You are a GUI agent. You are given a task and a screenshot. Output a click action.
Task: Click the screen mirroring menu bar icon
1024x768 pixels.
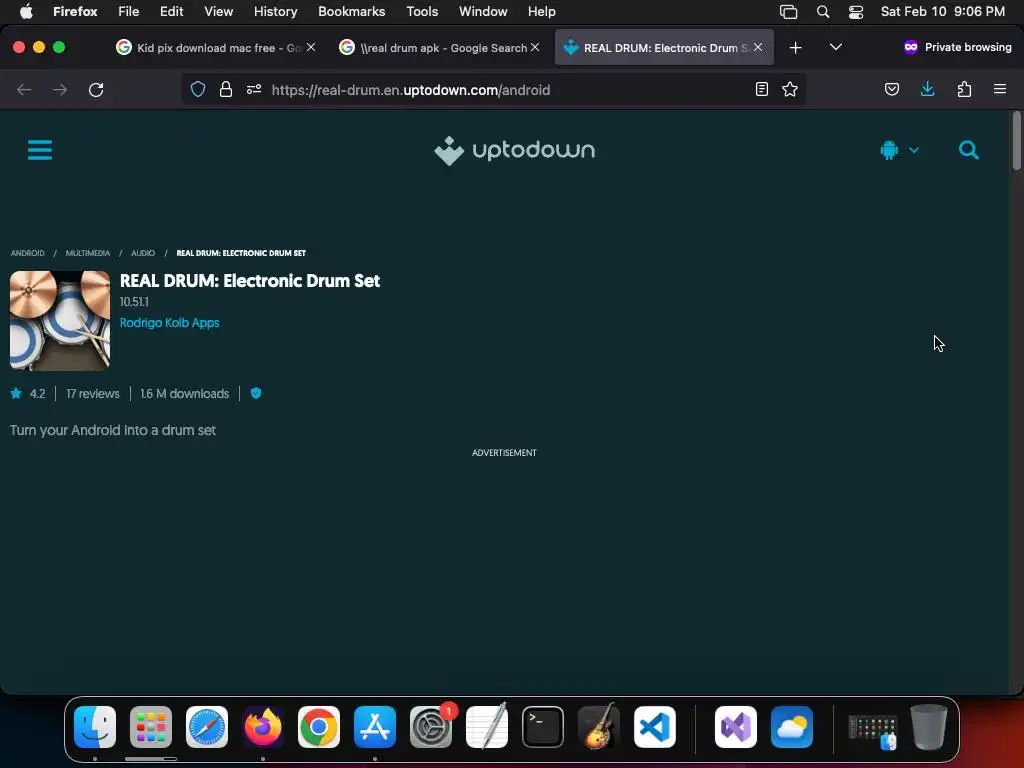pyautogui.click(x=788, y=12)
